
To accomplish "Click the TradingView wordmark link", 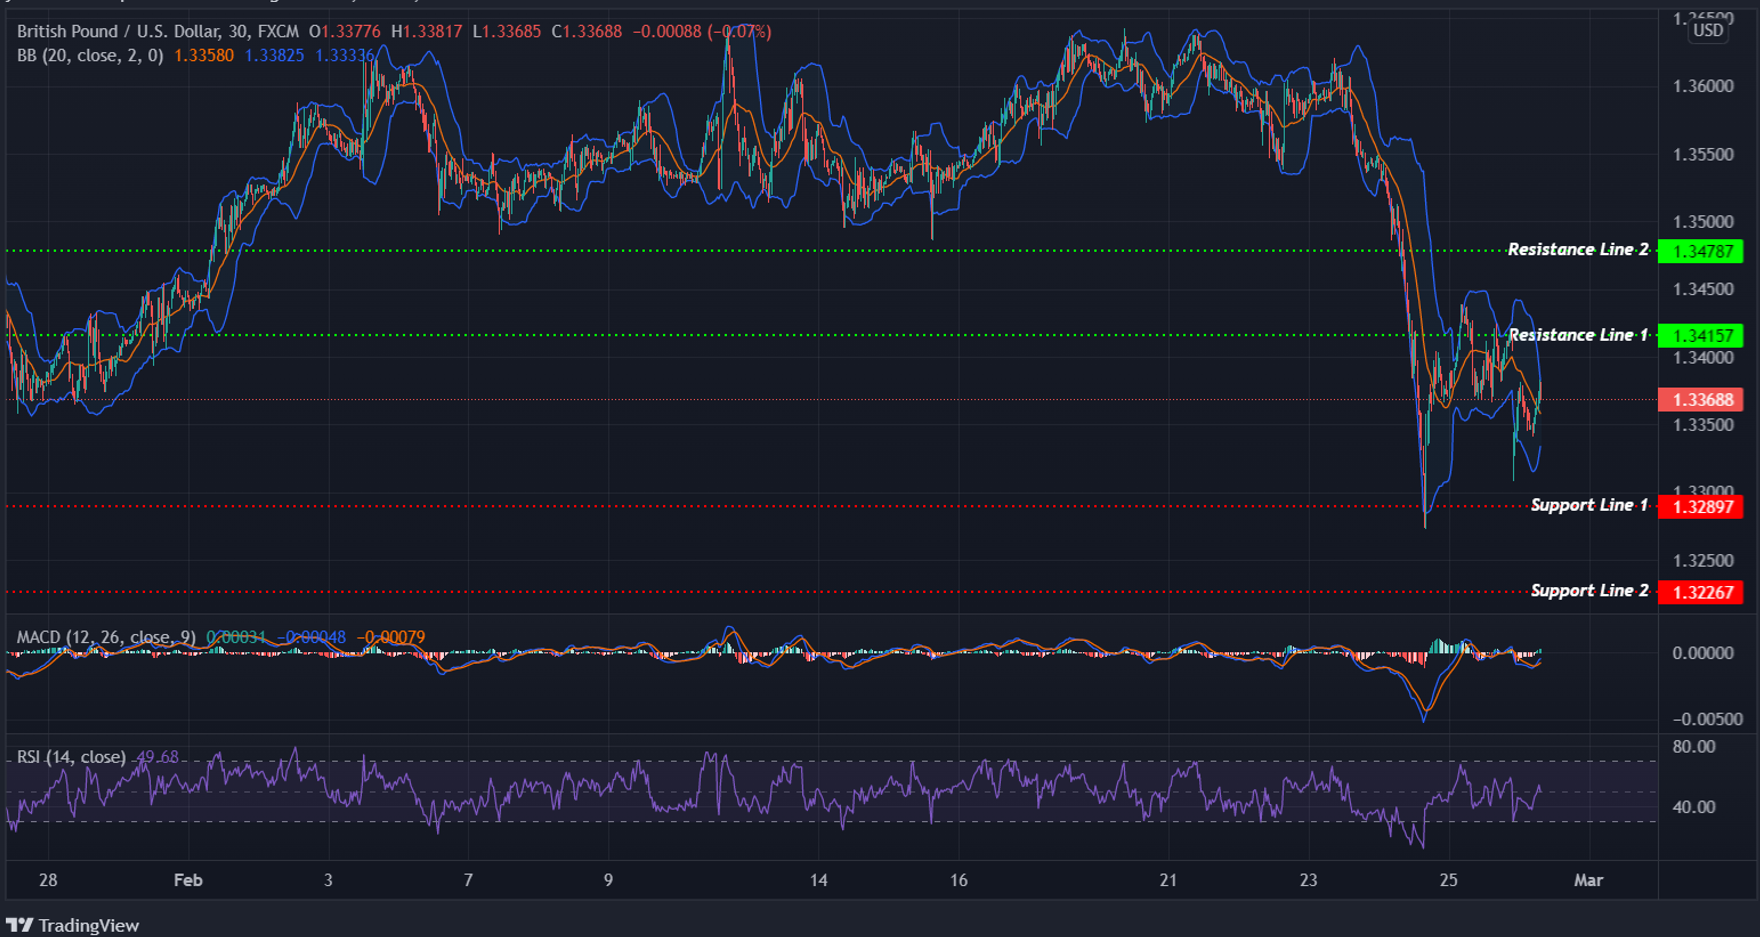I will pos(88,926).
